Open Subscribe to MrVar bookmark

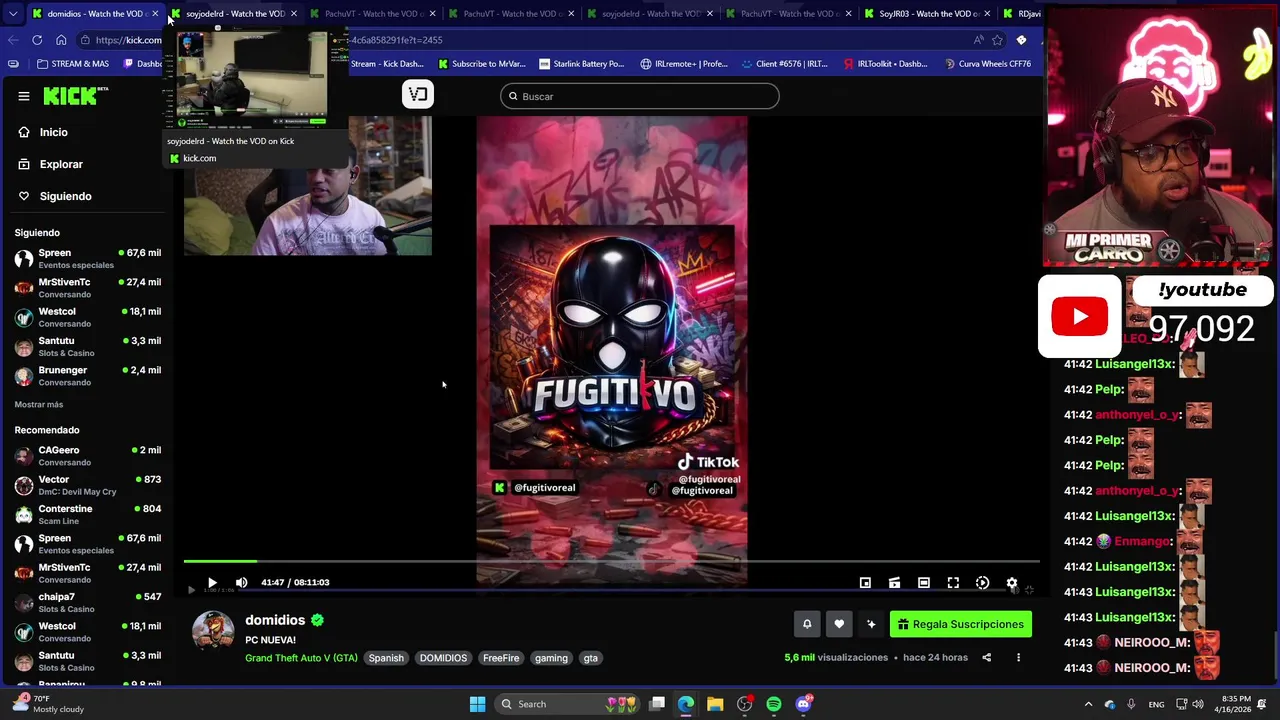481,64
